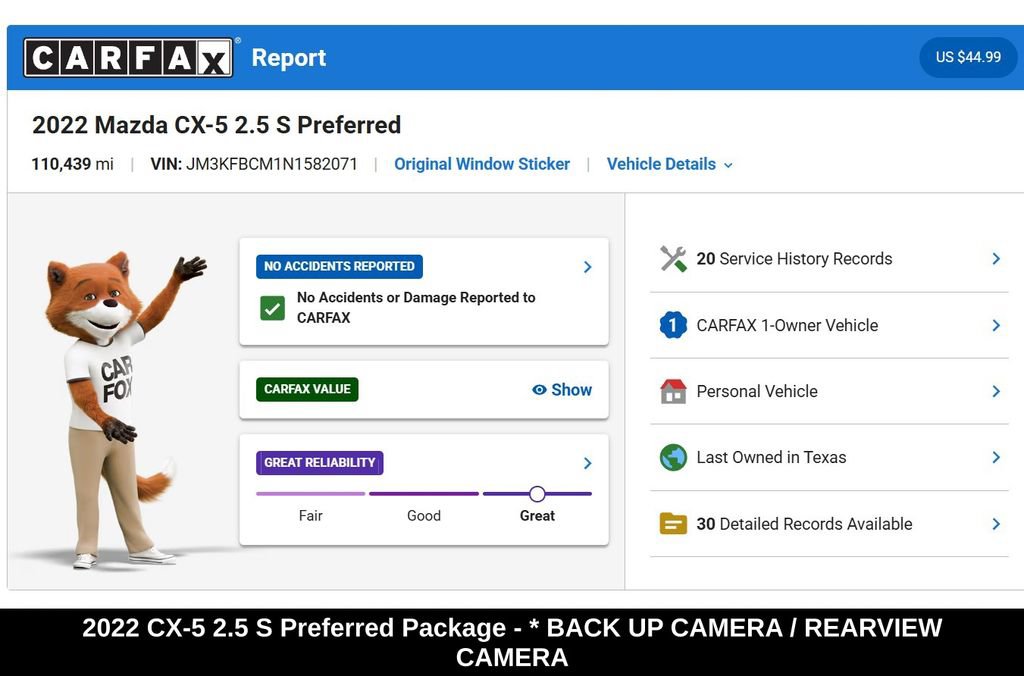Click the Fair reliability label

(310, 516)
